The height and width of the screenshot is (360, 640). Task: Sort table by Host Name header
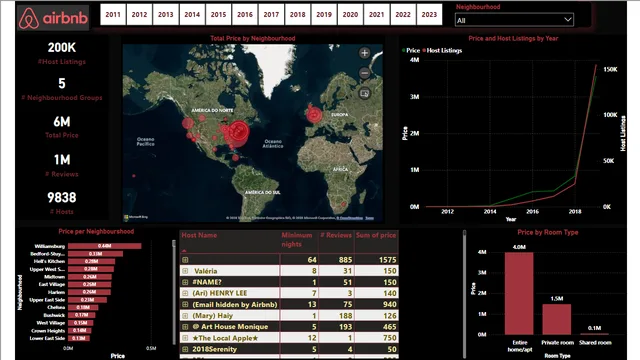click(199, 236)
